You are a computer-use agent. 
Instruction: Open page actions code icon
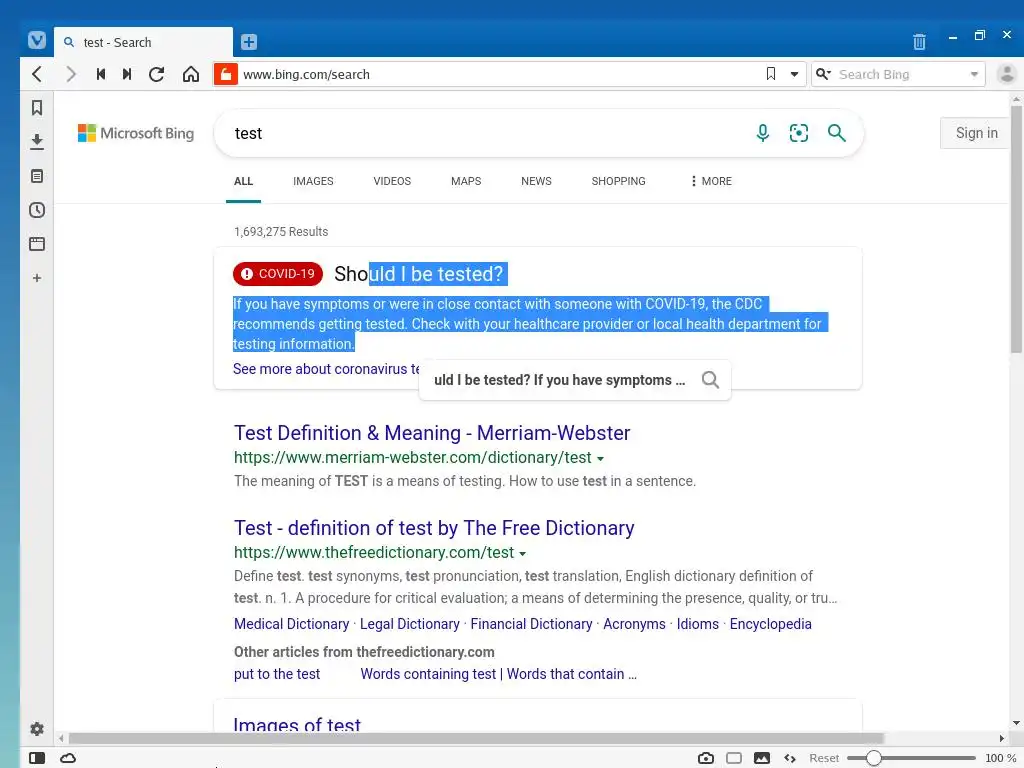pyautogui.click(x=790, y=758)
